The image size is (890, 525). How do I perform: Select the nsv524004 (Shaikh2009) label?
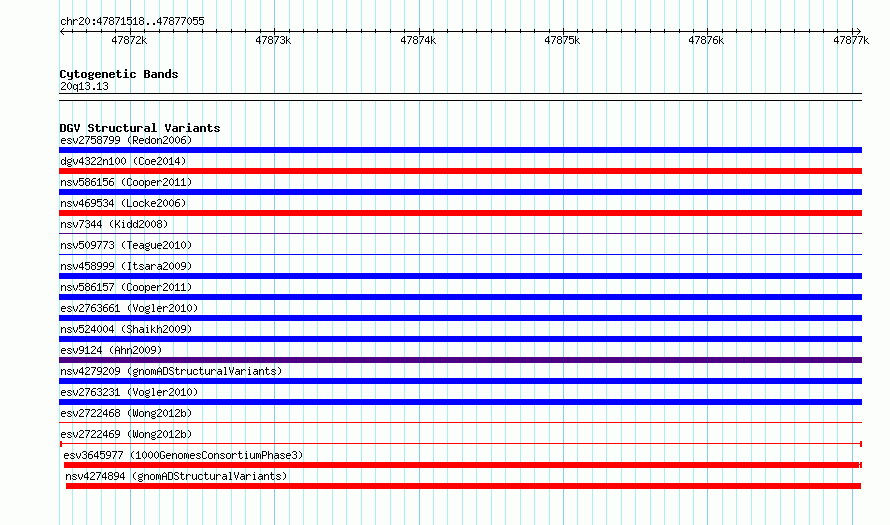(126, 329)
